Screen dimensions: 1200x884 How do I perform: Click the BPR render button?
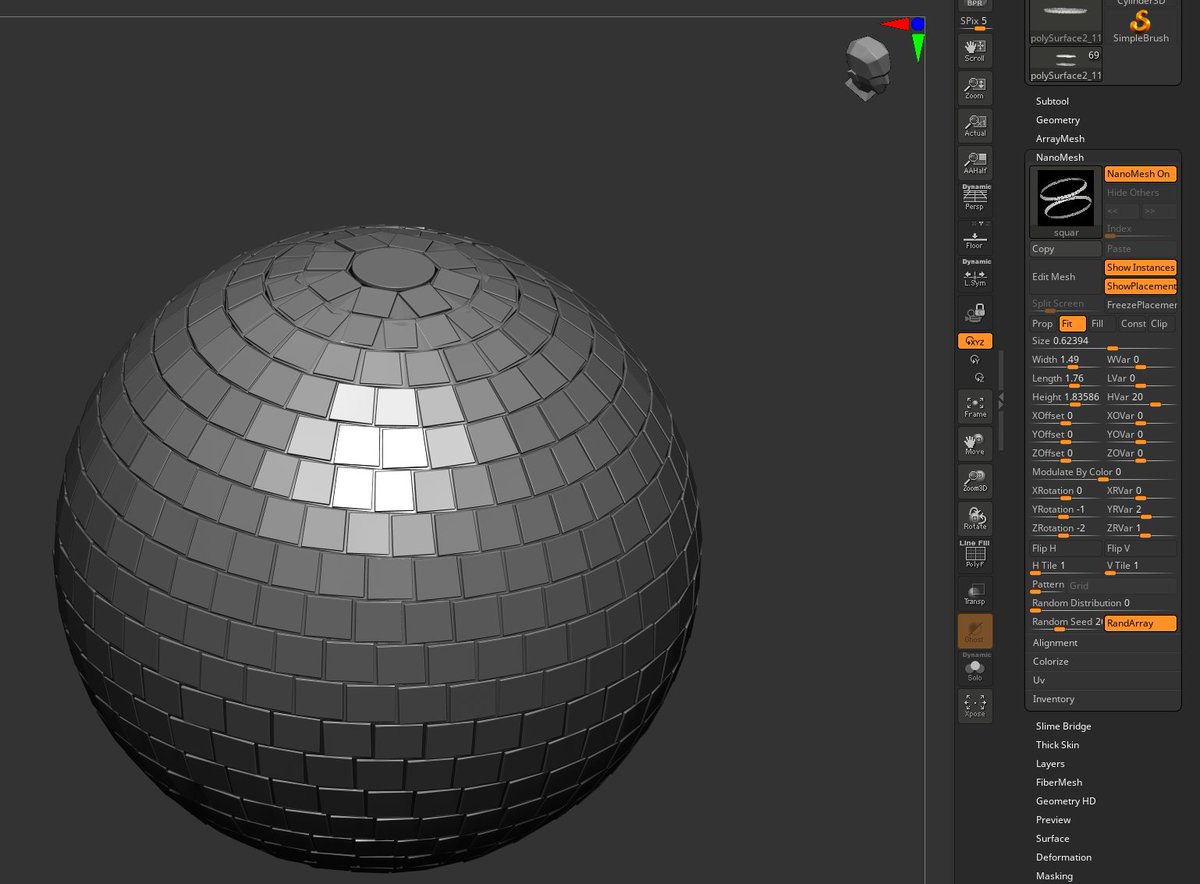[974, 4]
